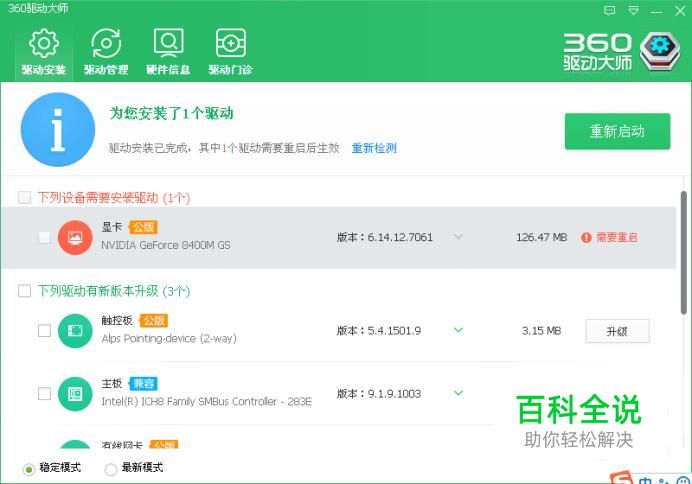
Task: Click the 公版 tag next to 显卡
Action: pyautogui.click(x=143, y=227)
